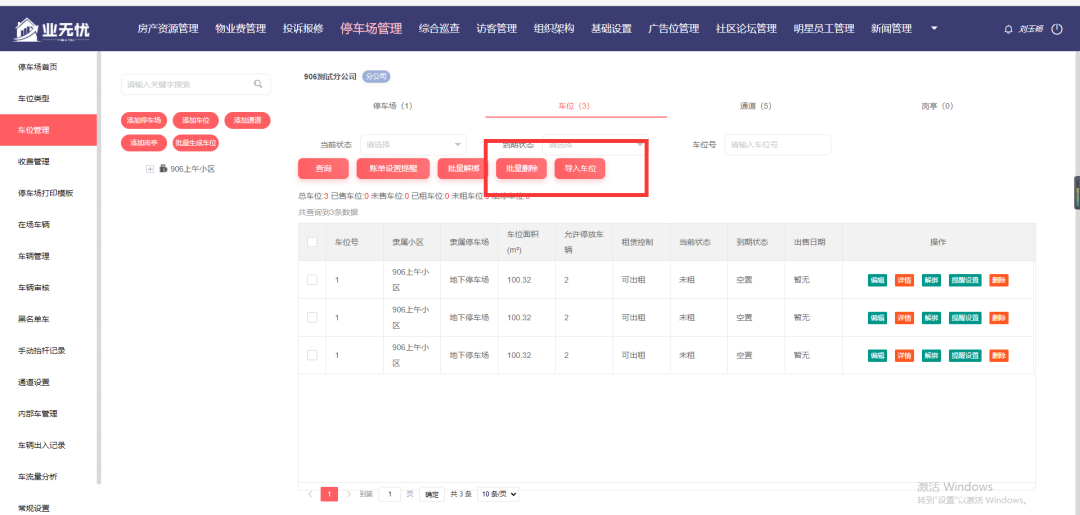Viewport: 1080px width, 515px height.
Task: Click the 账单设置提醒 button
Action: point(393,169)
